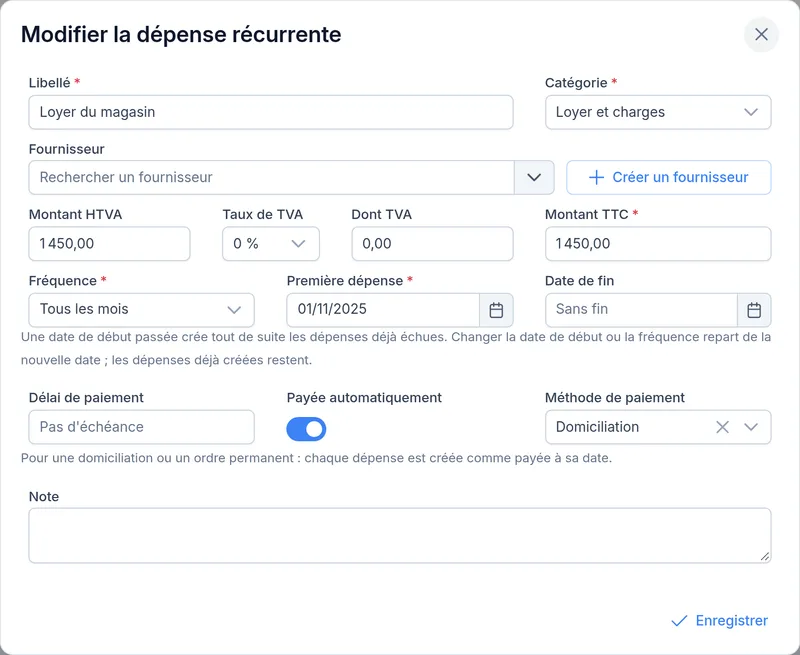Click the Note textarea resize handle
Image resolution: width=800 pixels, height=655 pixels.
point(765,557)
